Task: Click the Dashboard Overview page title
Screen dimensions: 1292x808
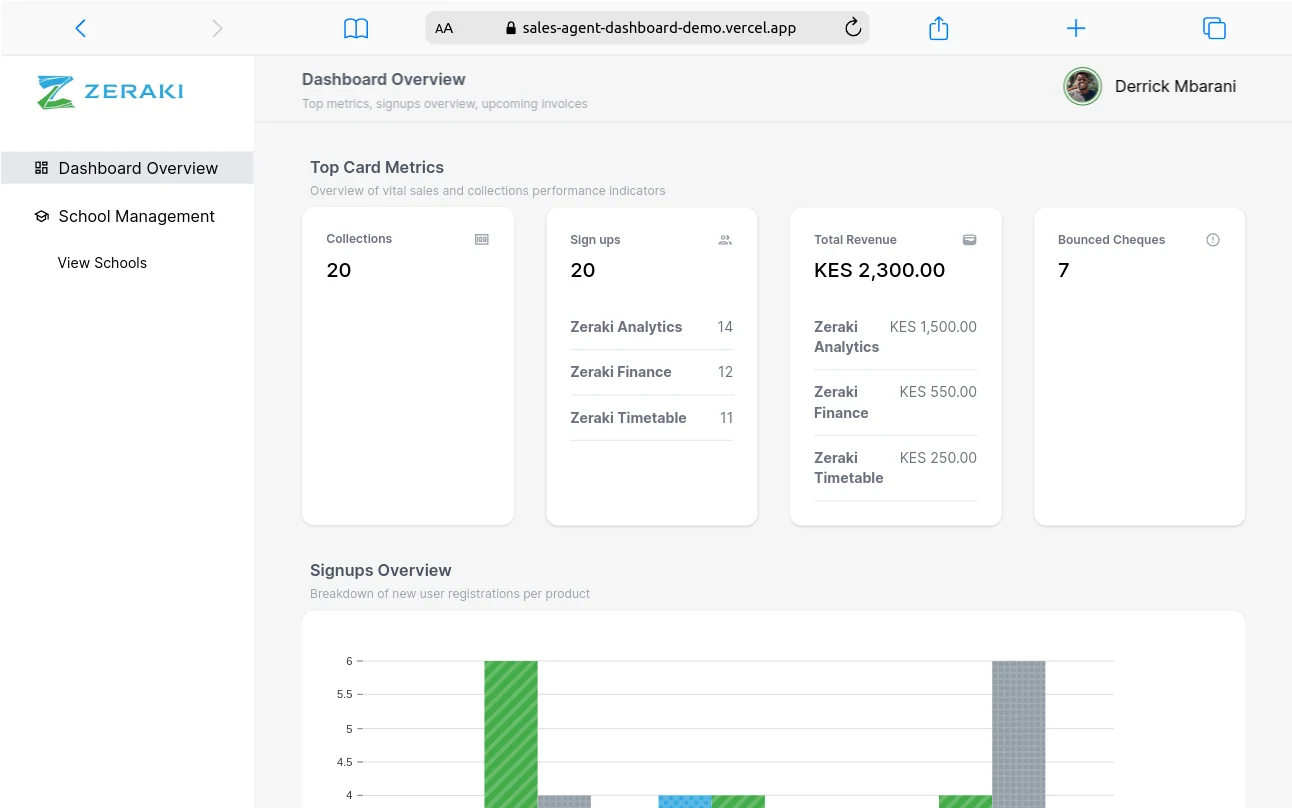Action: [384, 79]
